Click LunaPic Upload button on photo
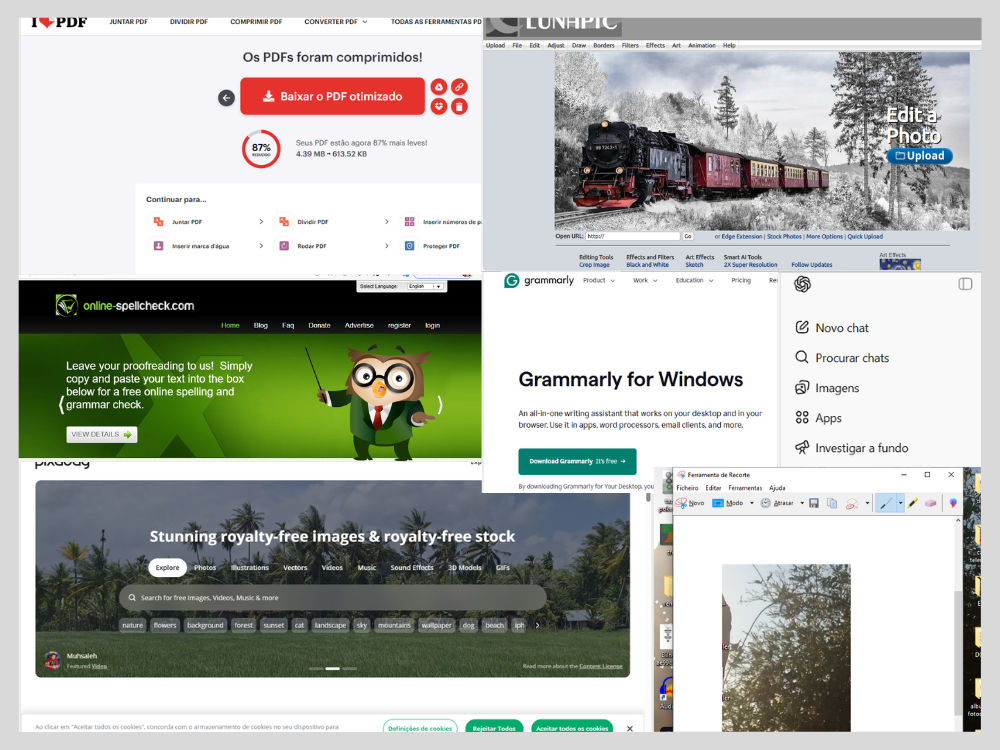The image size is (1000, 750). point(919,156)
